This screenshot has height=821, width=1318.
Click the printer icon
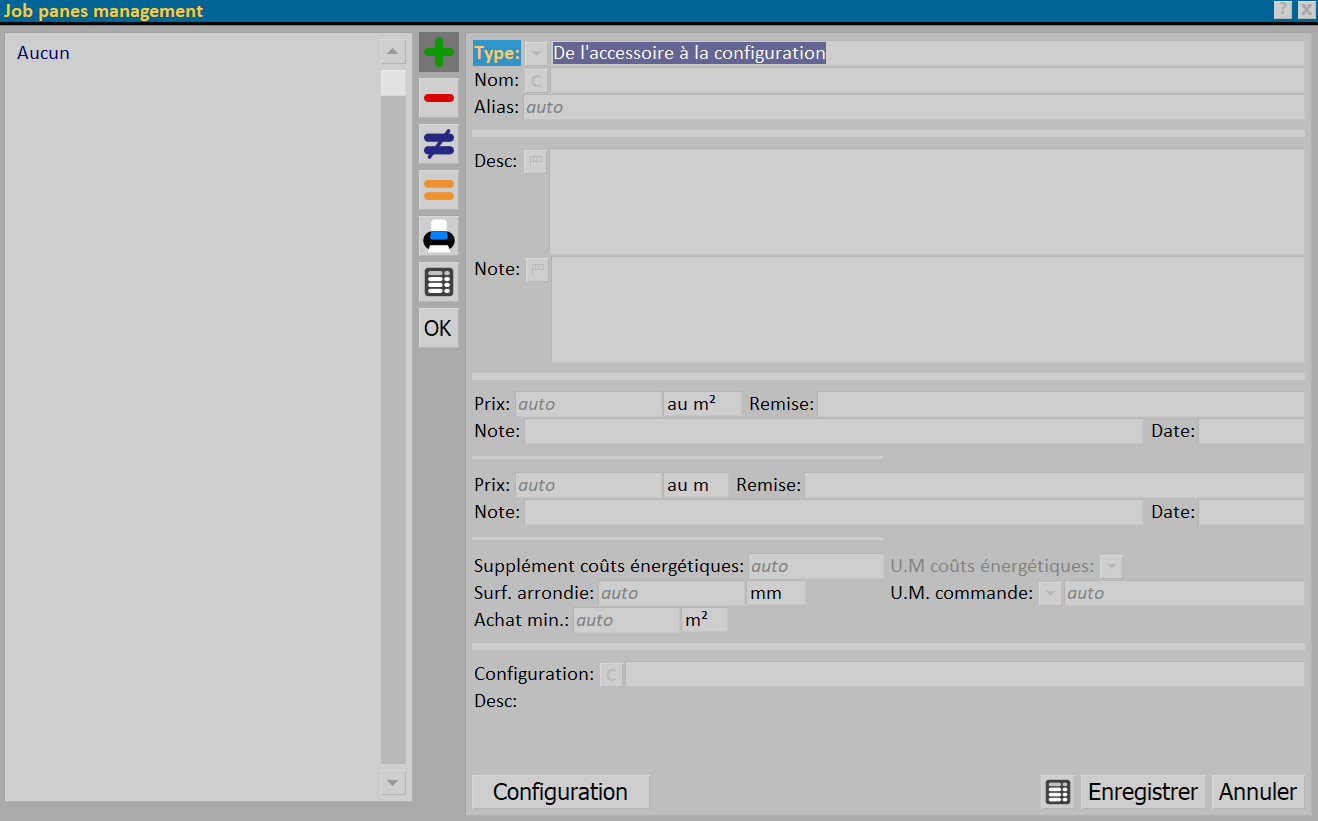coord(438,236)
